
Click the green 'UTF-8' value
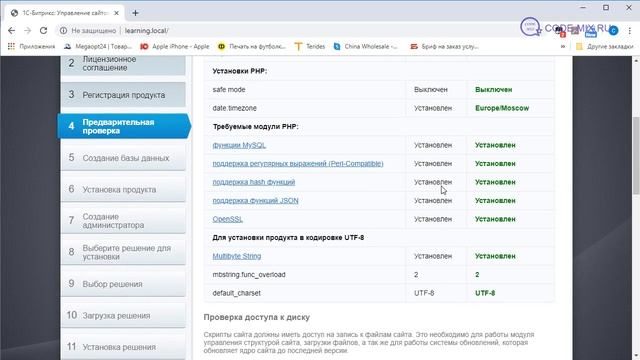(x=485, y=293)
